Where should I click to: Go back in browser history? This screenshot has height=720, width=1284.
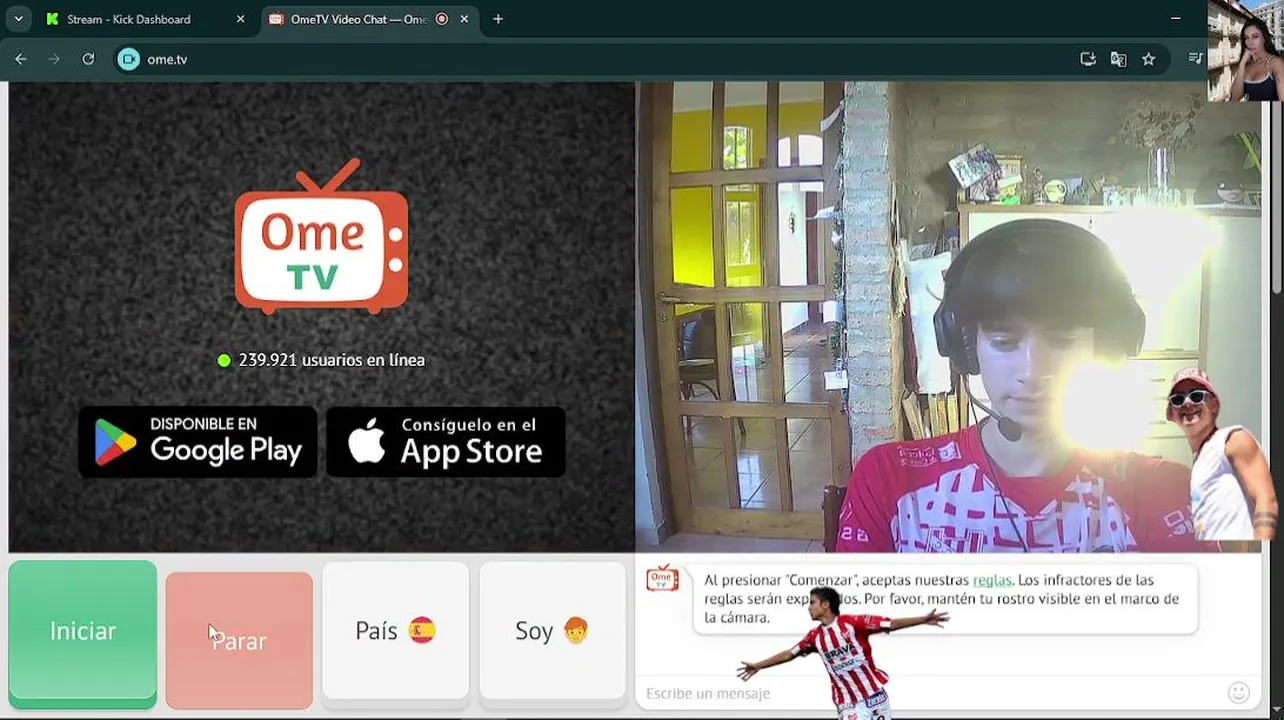point(21,59)
